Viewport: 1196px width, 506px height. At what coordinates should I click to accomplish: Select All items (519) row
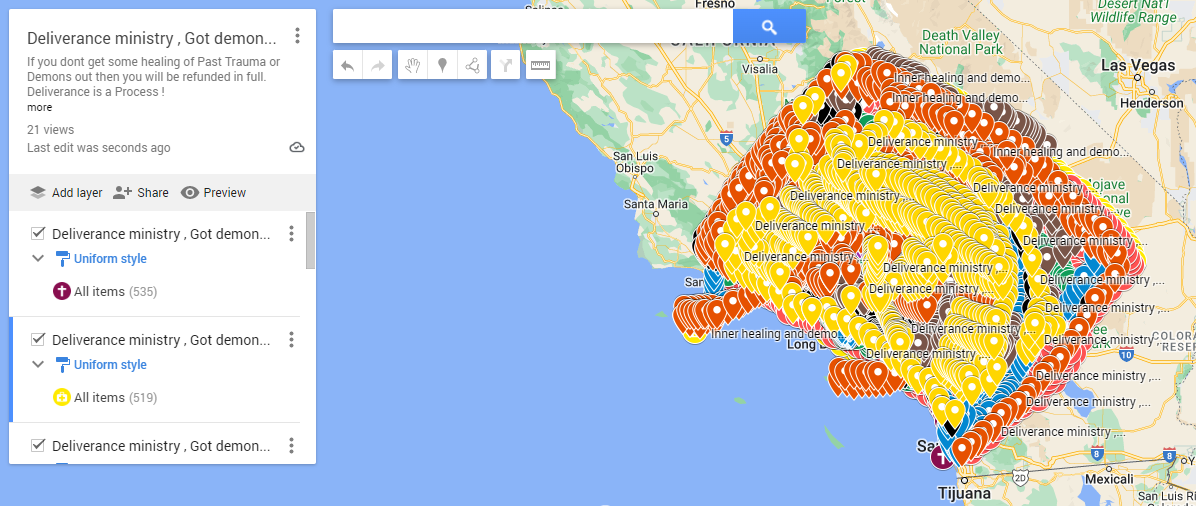pyautogui.click(x=154, y=398)
